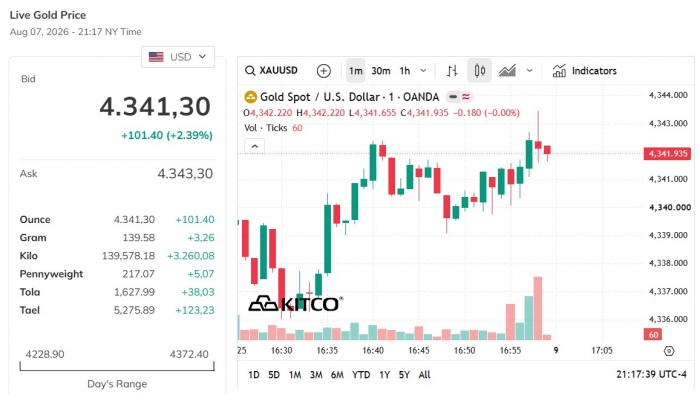Expand more chart styles chevron
The width and height of the screenshot is (700, 394).
(x=529, y=71)
